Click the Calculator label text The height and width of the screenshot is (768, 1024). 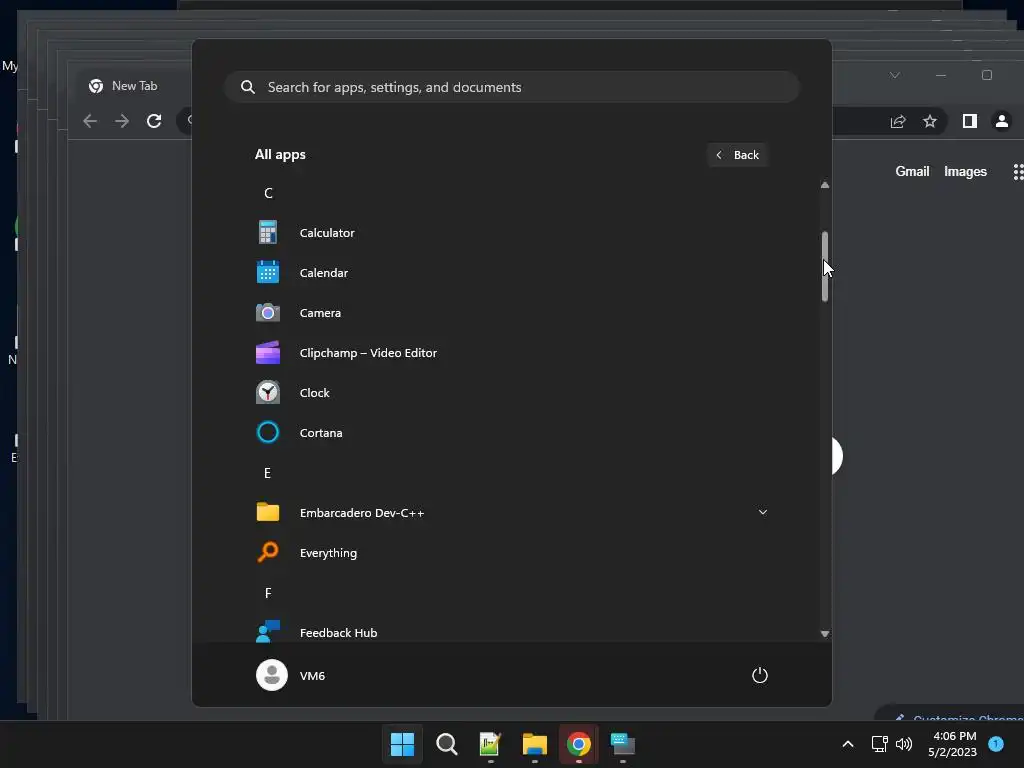click(x=327, y=232)
